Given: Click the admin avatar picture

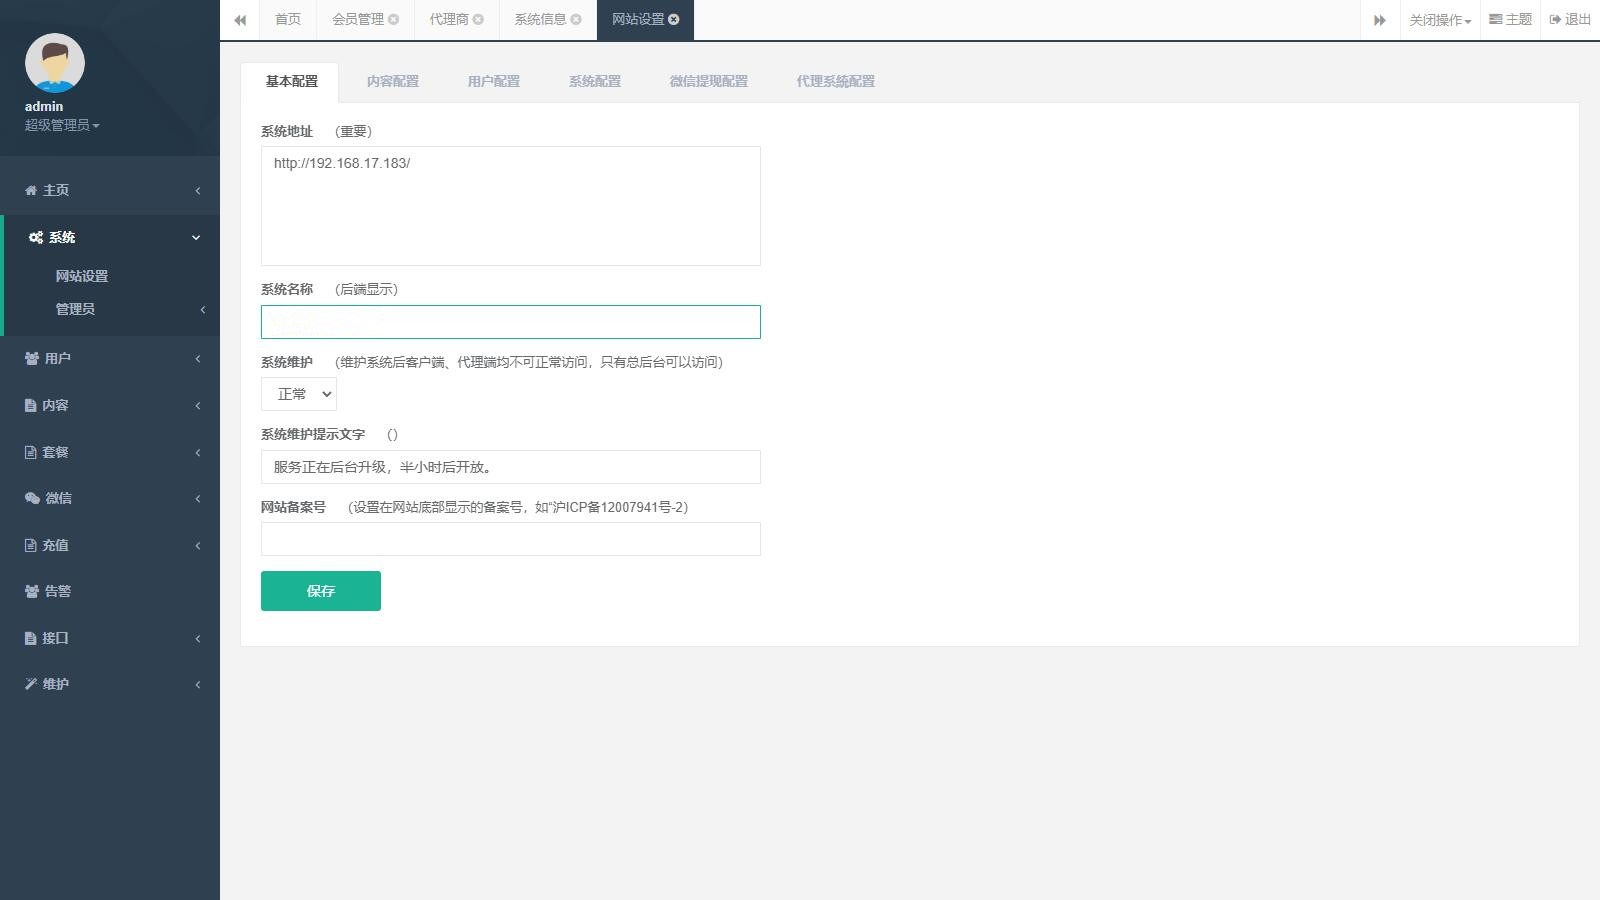Looking at the screenshot, I should coord(55,63).
